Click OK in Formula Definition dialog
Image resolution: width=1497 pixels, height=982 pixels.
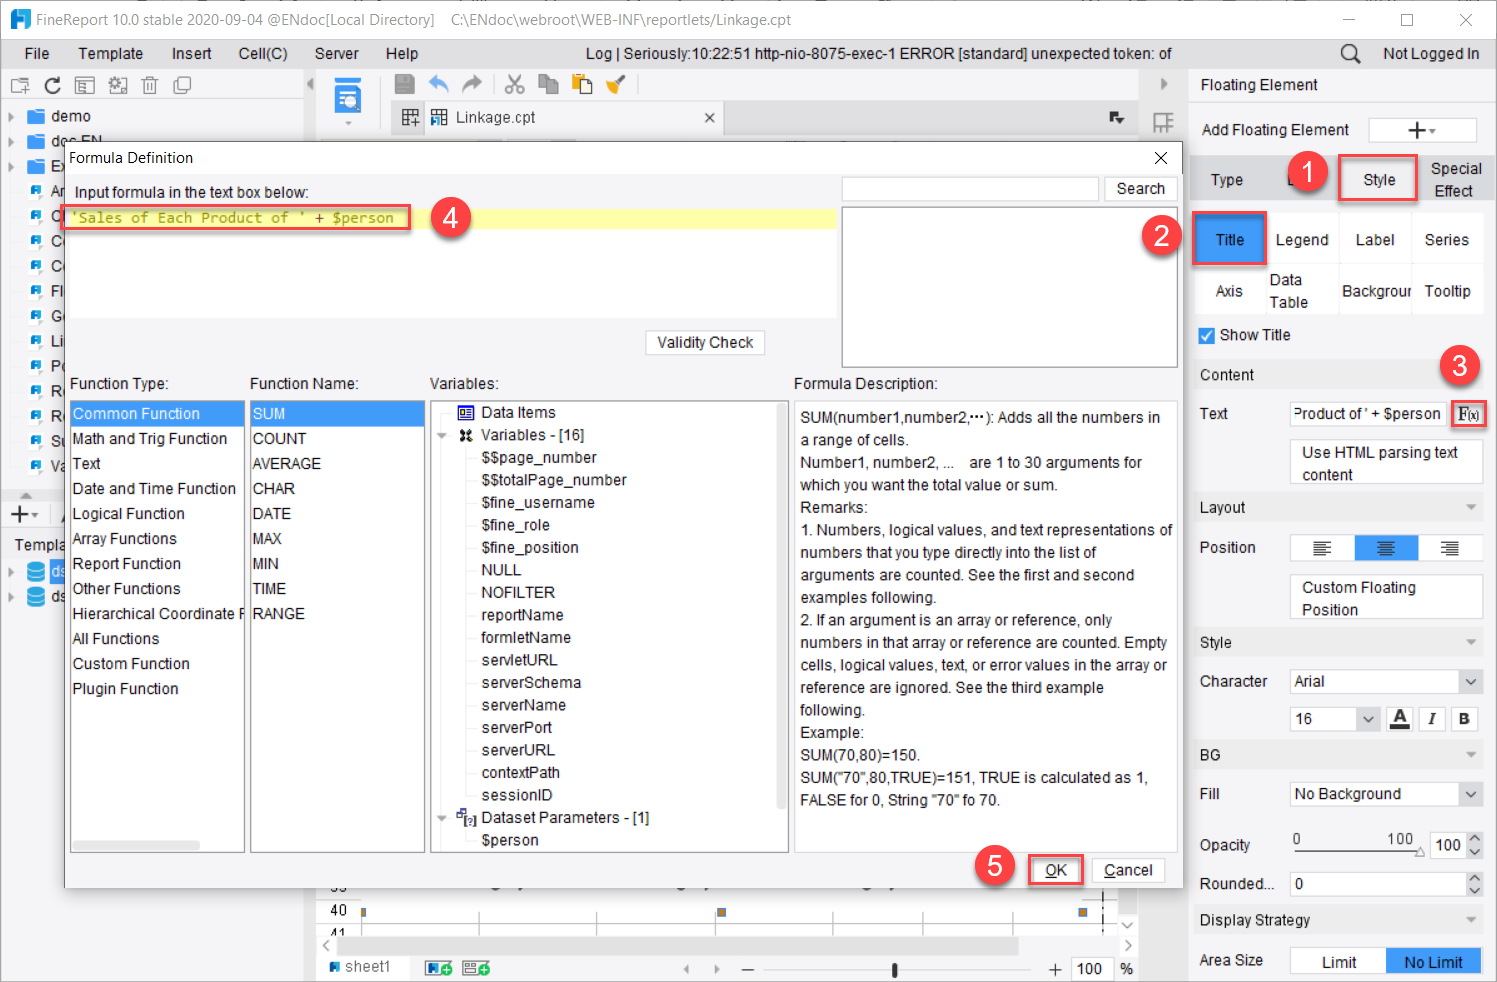(1055, 871)
